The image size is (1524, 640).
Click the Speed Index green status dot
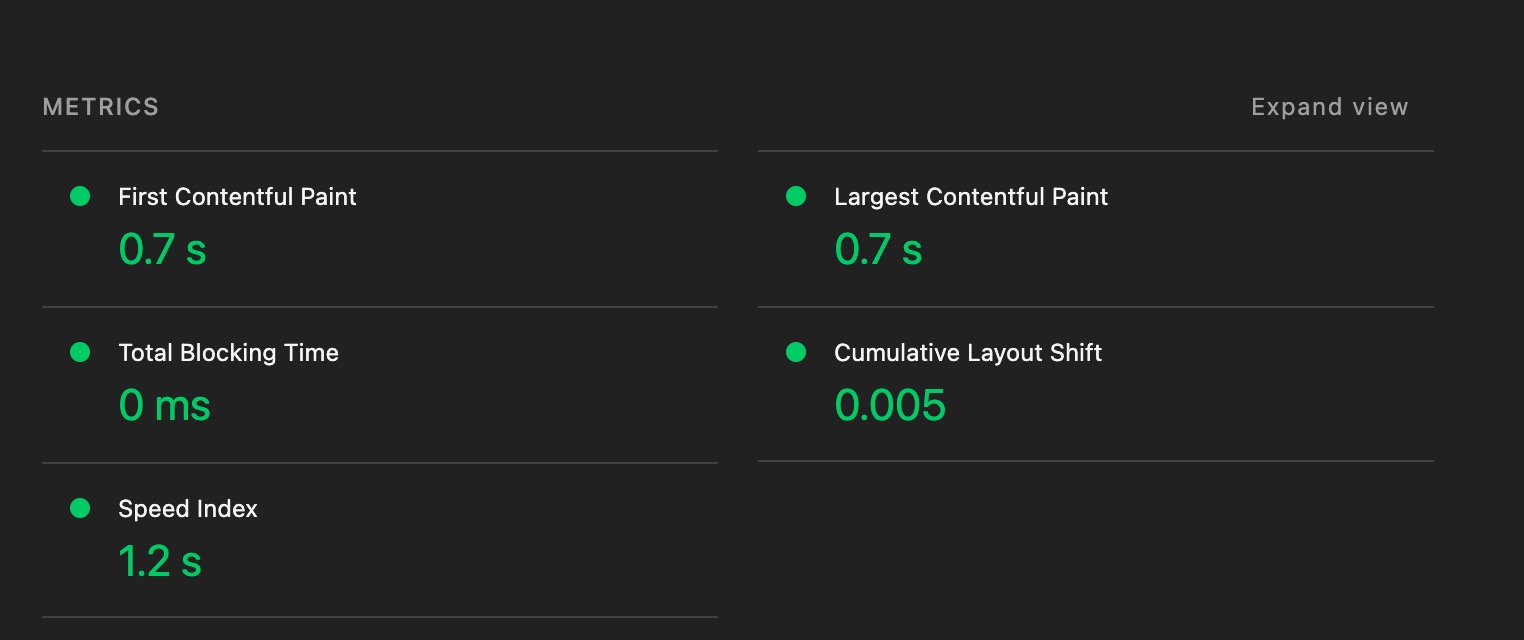coord(80,509)
